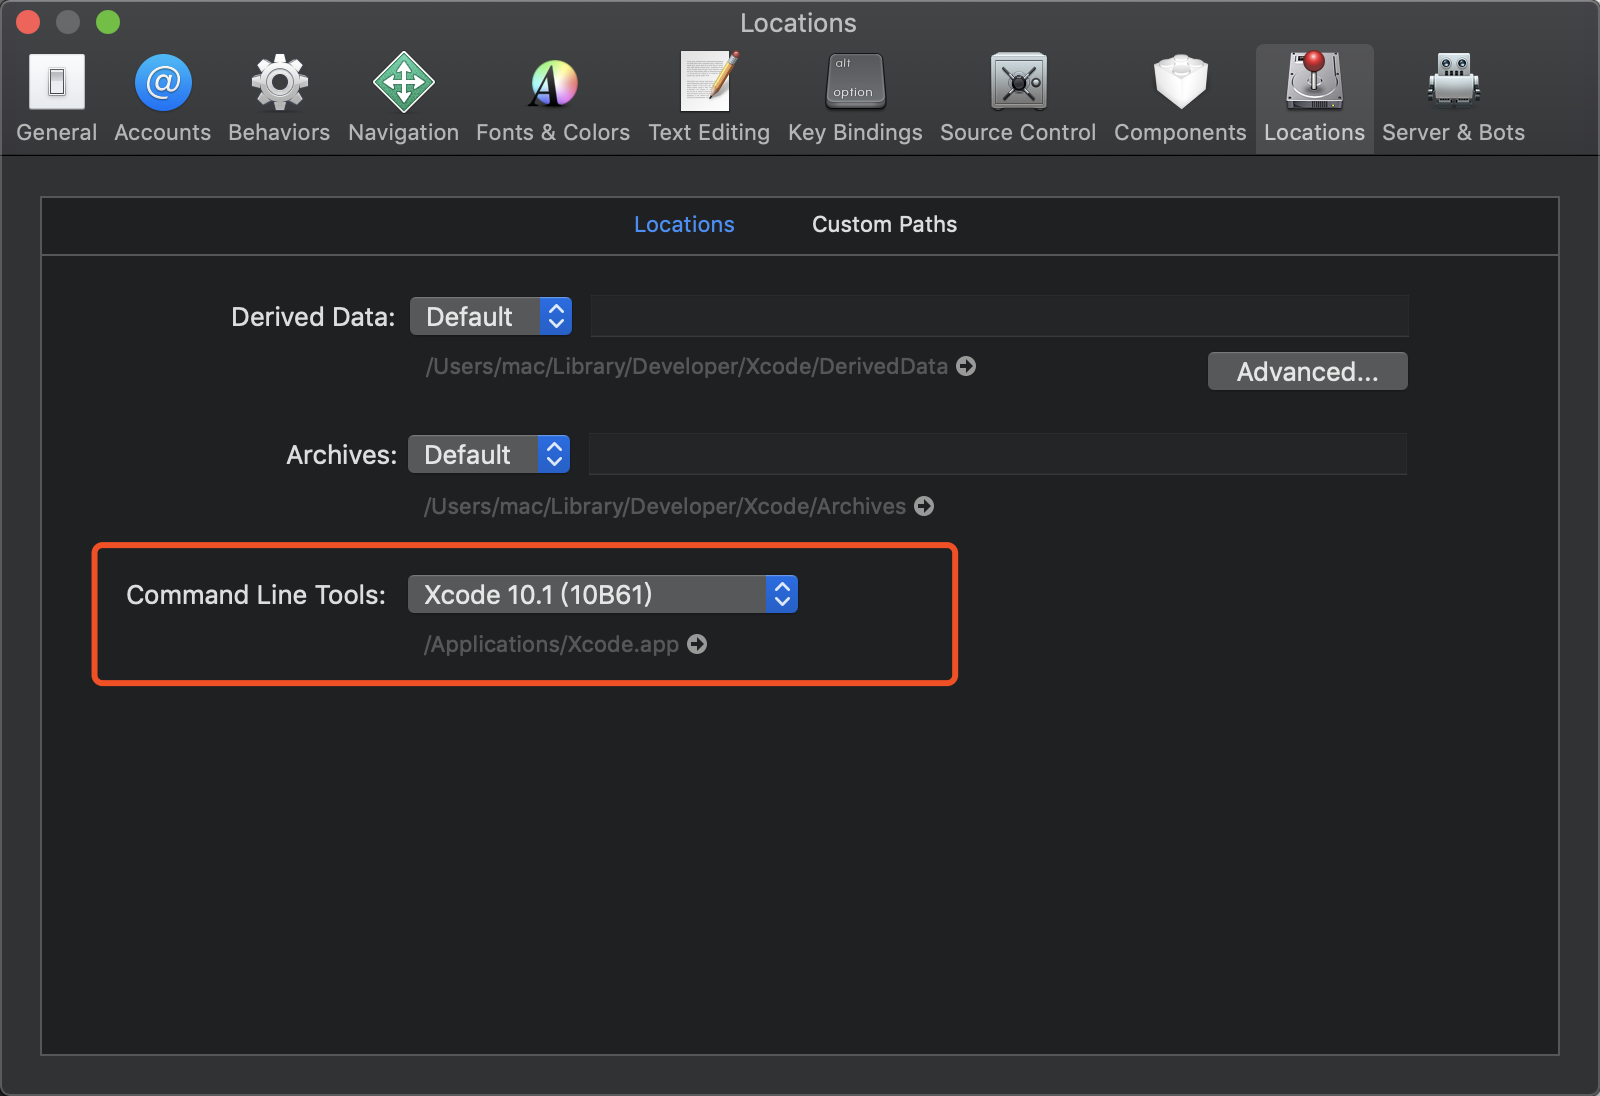This screenshot has width=1600, height=1096.
Task: Open the Derived Data Default dropdown
Action: [491, 316]
